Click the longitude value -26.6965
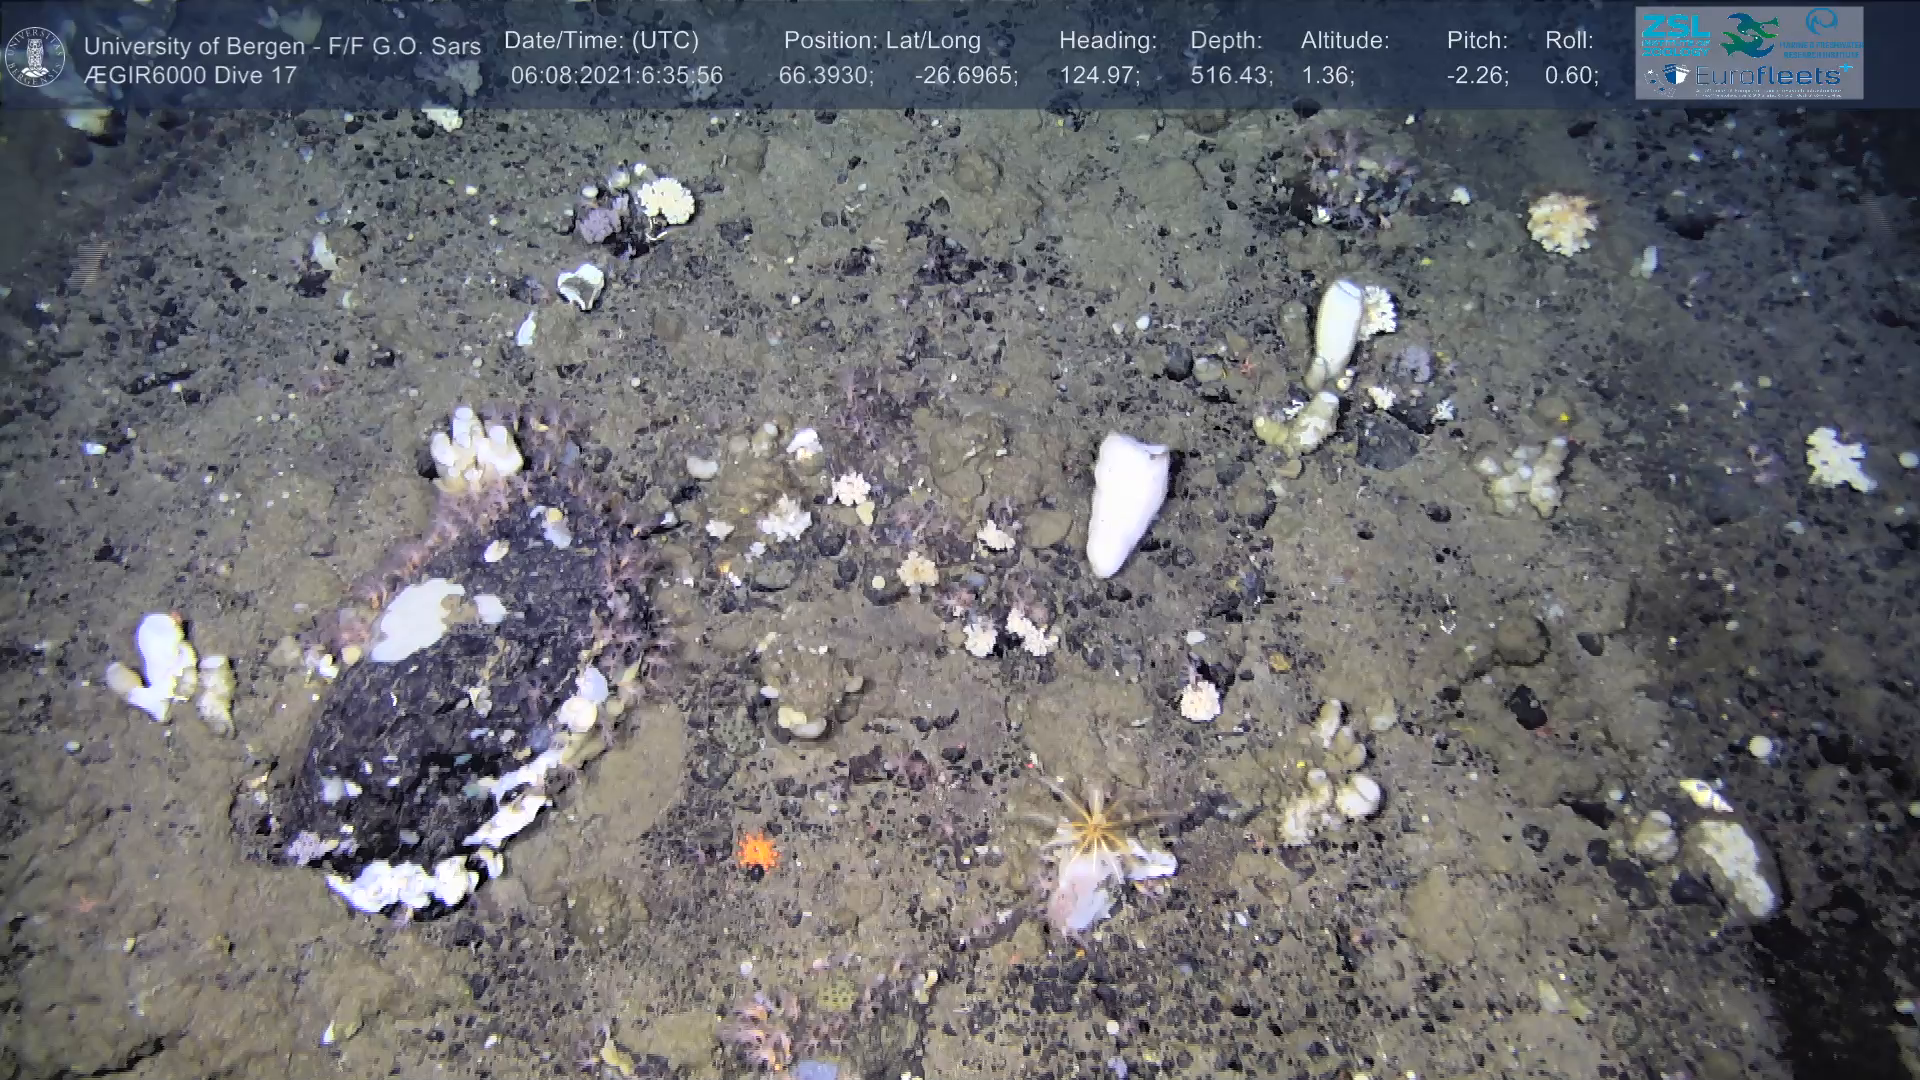The image size is (1920, 1080). (x=965, y=76)
